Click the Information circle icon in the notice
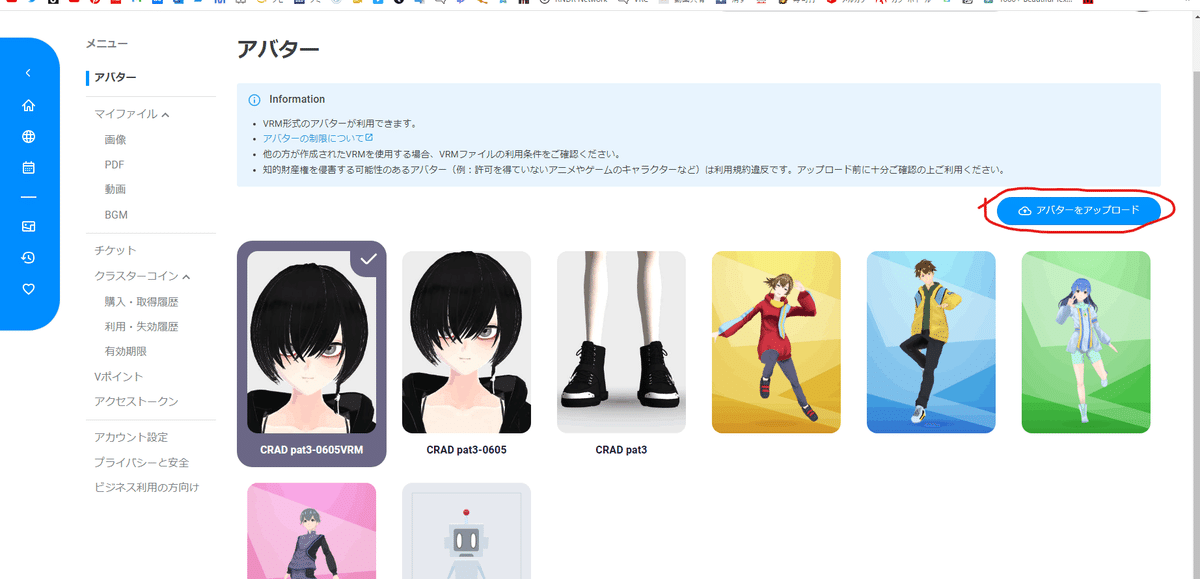 254,100
